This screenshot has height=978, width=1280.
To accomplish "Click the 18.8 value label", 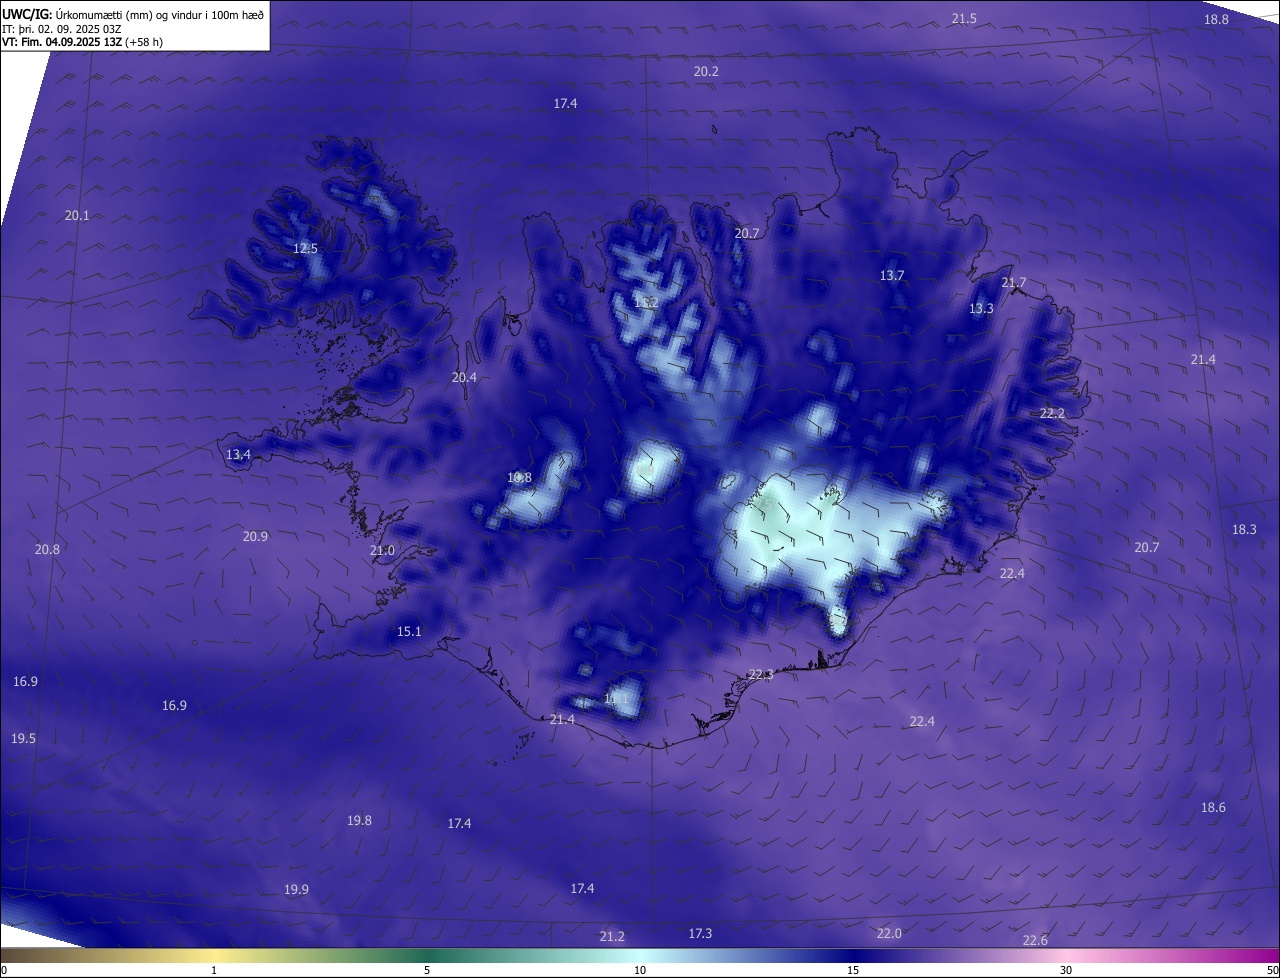I will (1216, 20).
